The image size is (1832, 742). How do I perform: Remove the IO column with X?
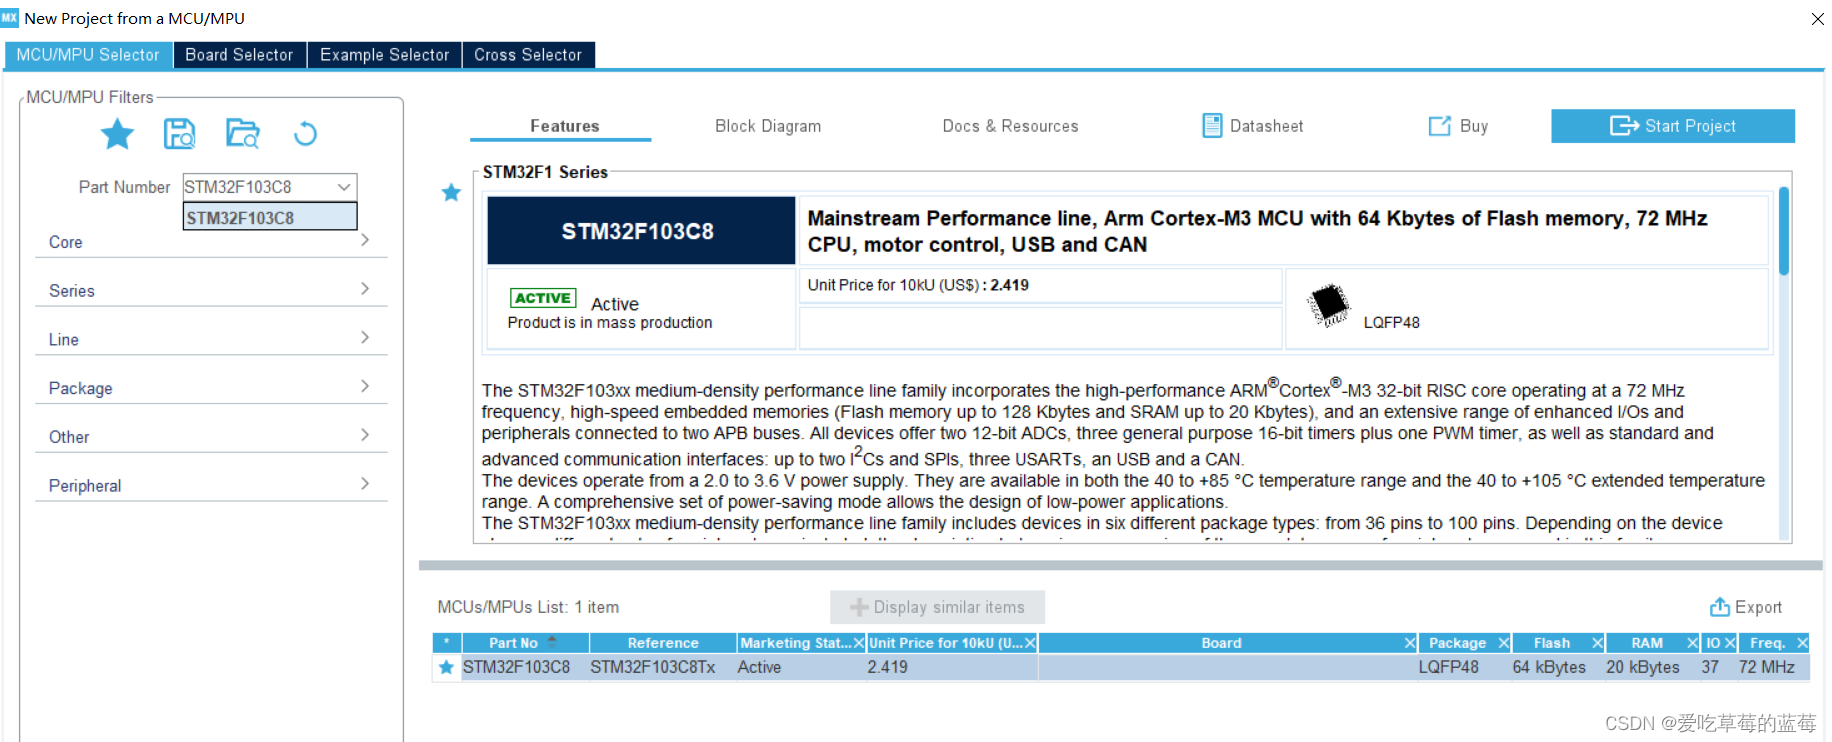[1730, 643]
